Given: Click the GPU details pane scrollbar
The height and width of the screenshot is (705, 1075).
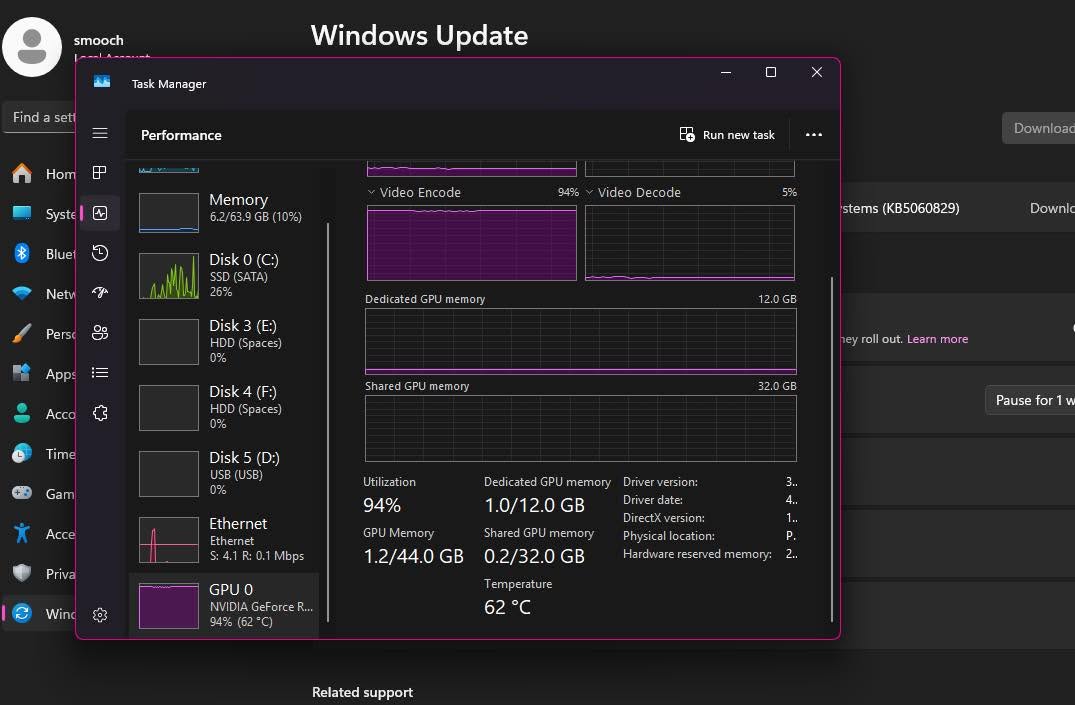Looking at the screenshot, I should [832, 449].
